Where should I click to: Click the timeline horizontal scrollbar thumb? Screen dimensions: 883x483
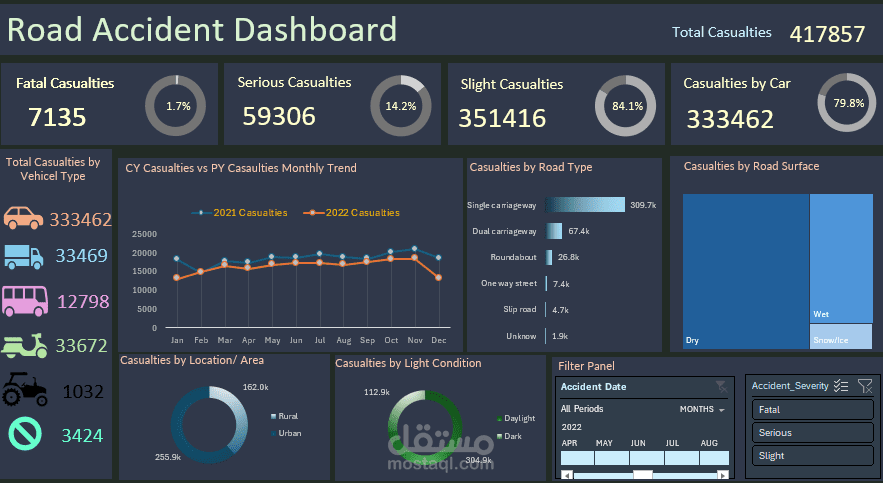[643, 475]
